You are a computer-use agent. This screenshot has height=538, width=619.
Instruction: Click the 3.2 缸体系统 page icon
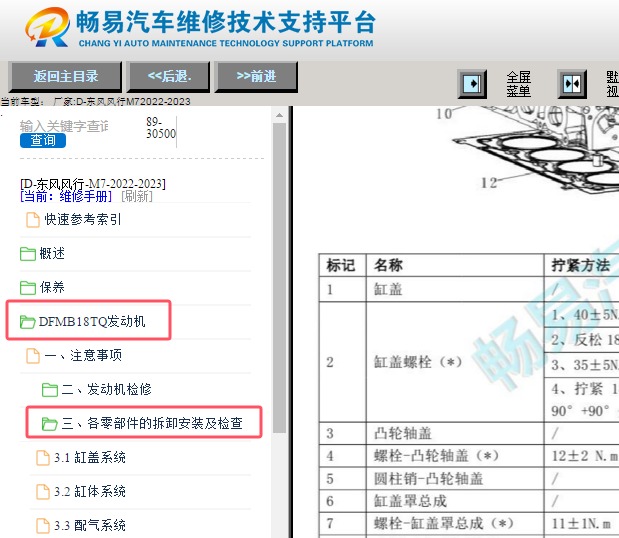[x=43, y=492]
